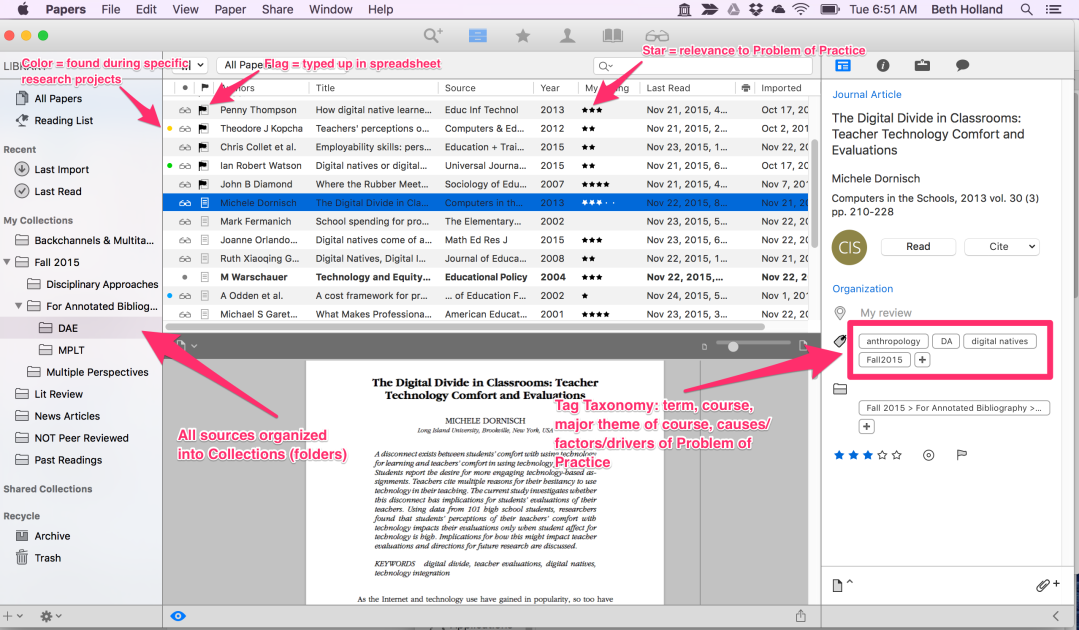Toggle the eye preview icon at bottom
The image size is (1079, 630).
178,616
